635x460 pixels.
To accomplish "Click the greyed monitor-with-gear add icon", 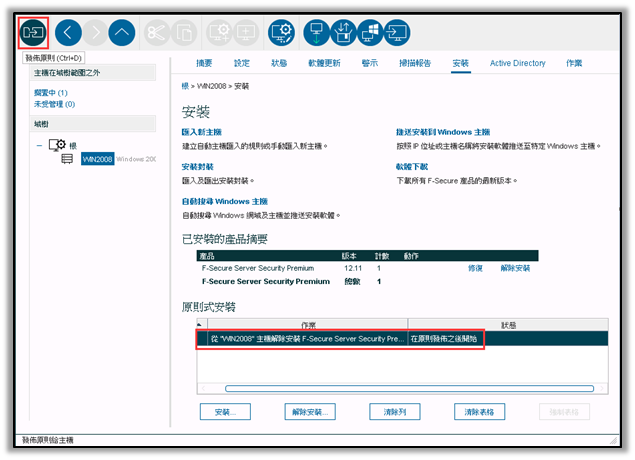I will 219,32.
